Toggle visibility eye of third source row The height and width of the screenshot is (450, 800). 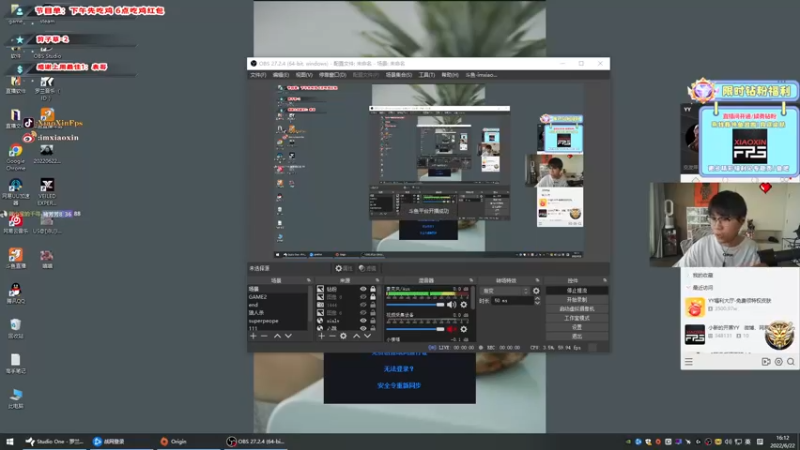363,305
